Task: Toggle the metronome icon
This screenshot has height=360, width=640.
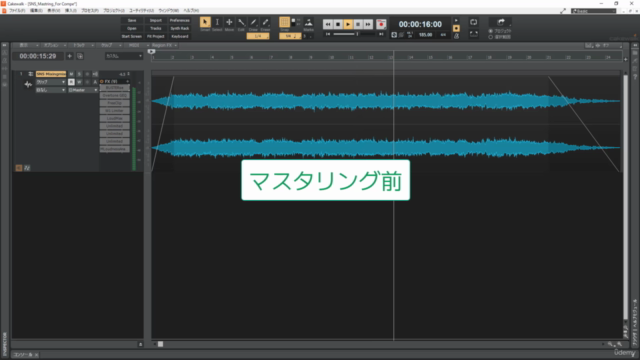Action: coord(456,36)
